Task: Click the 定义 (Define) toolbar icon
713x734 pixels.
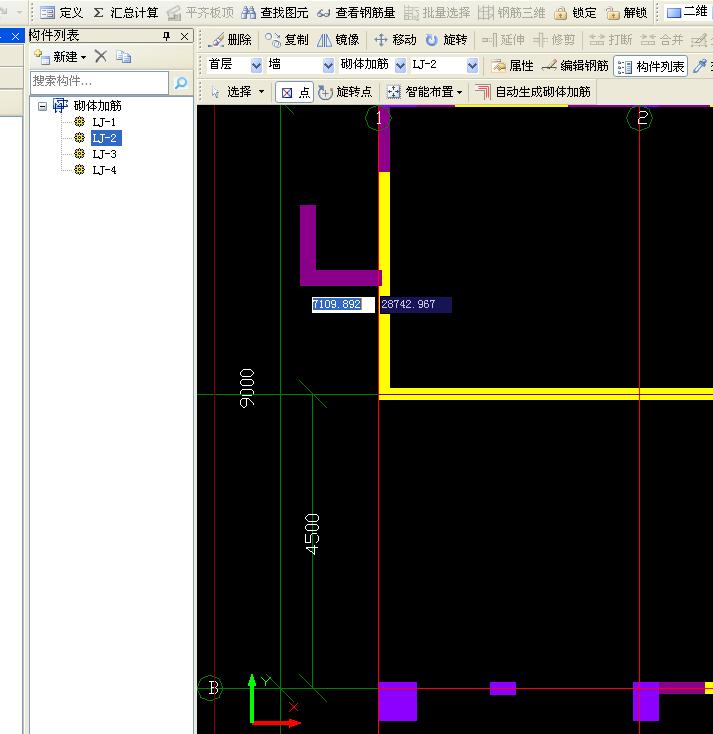Action: 61,13
